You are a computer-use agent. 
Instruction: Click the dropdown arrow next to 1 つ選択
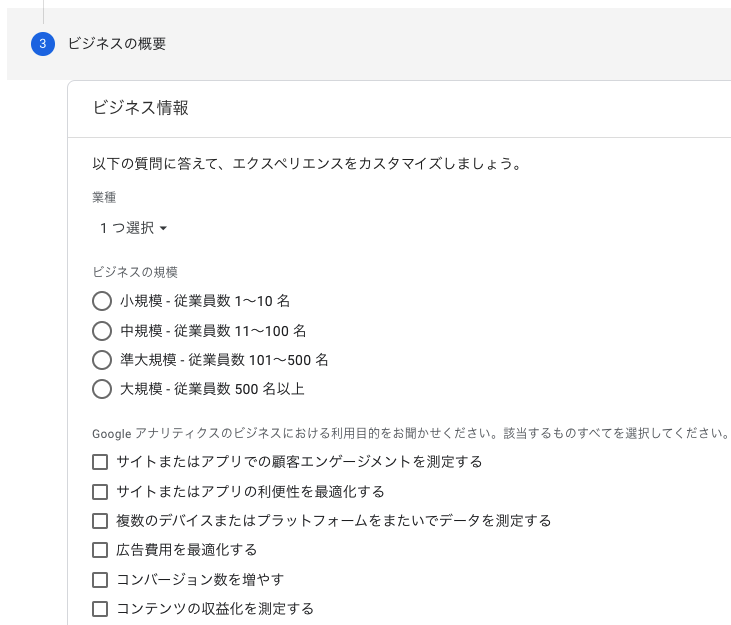tap(163, 228)
